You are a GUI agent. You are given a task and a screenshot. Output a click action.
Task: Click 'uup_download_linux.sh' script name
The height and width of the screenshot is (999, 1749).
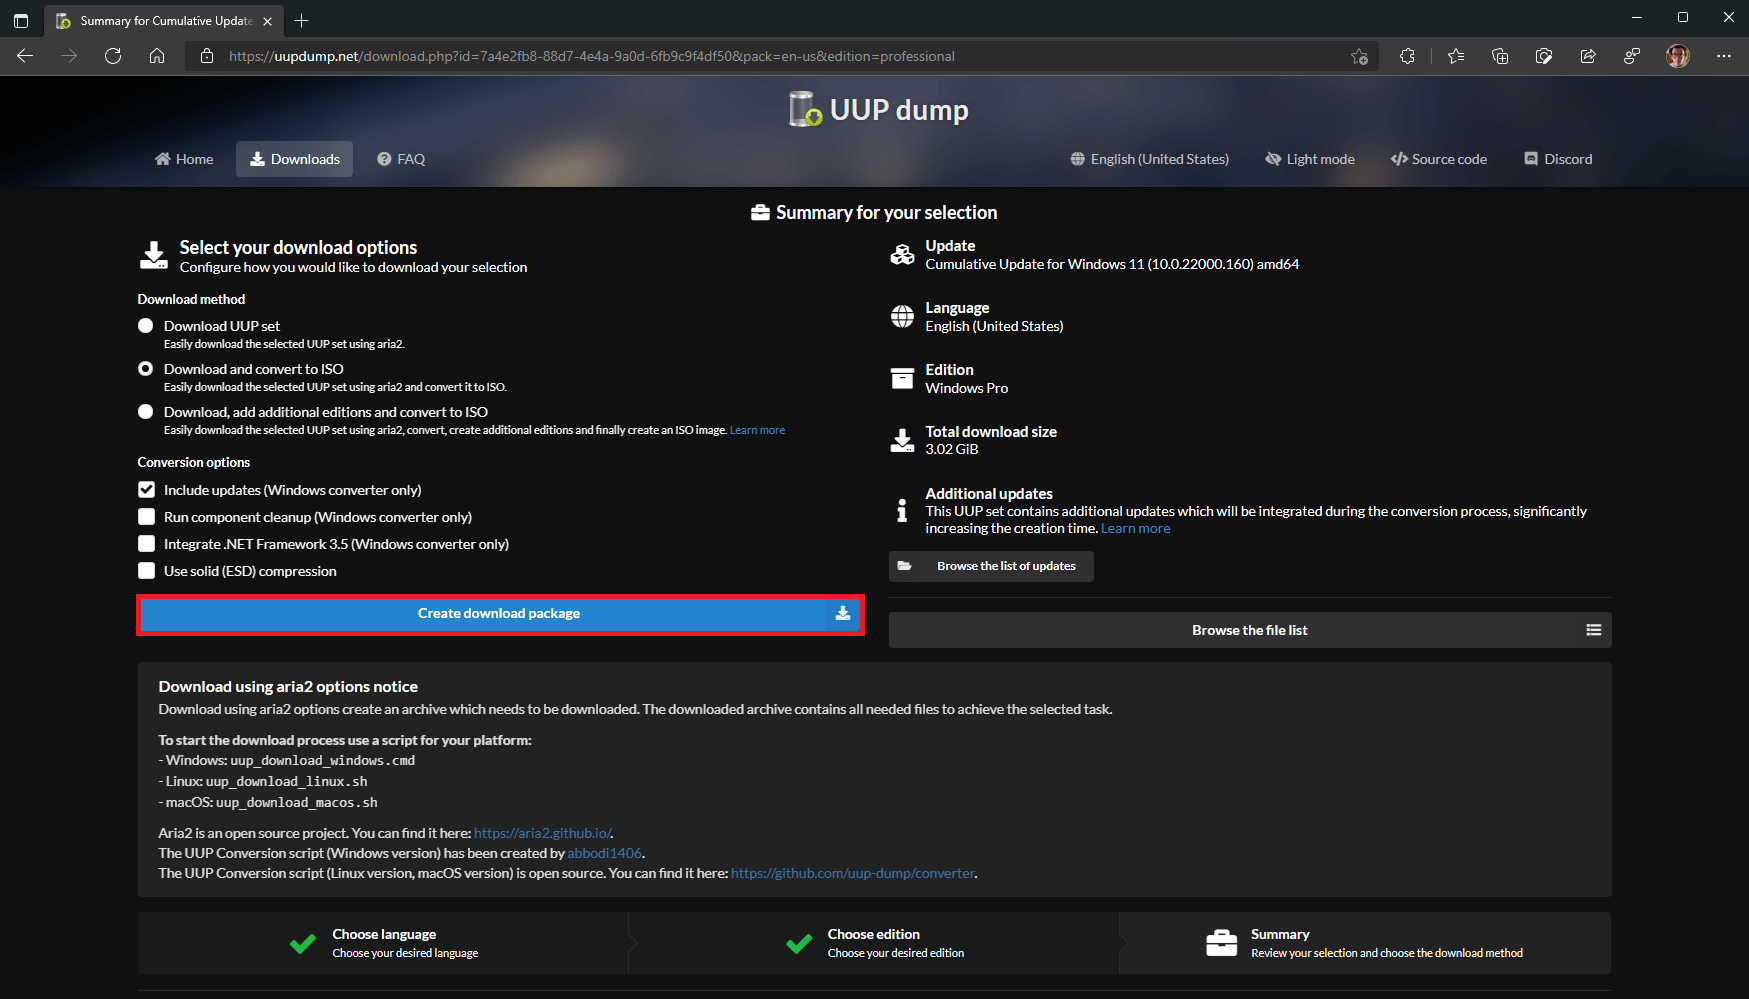tap(286, 782)
